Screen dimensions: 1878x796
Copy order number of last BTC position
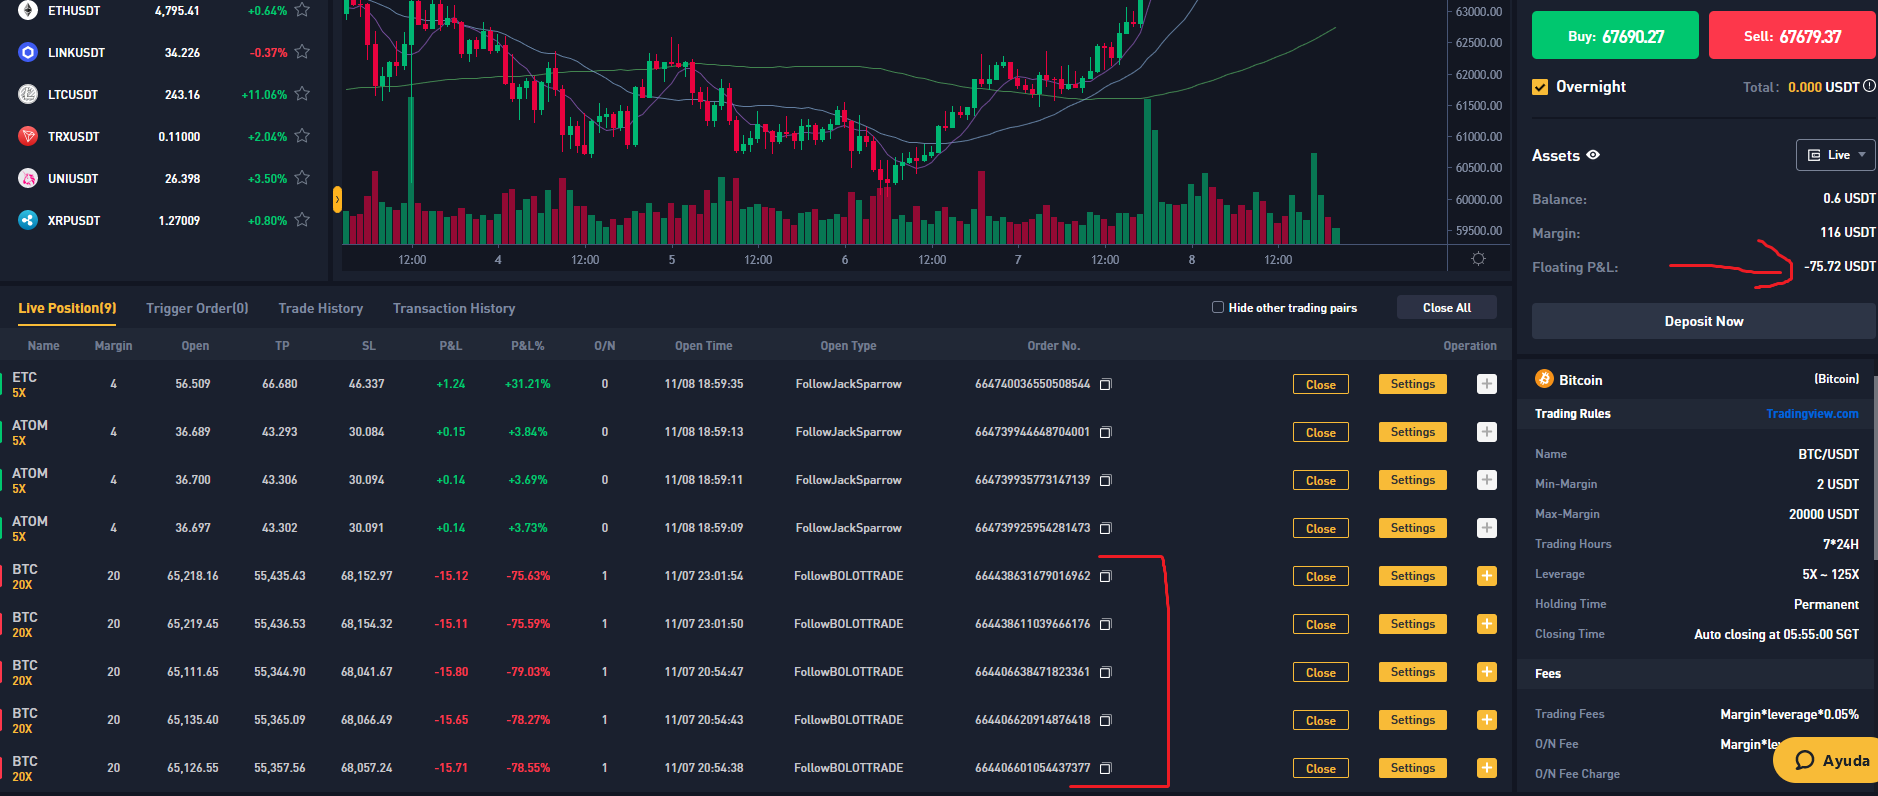coord(1106,768)
